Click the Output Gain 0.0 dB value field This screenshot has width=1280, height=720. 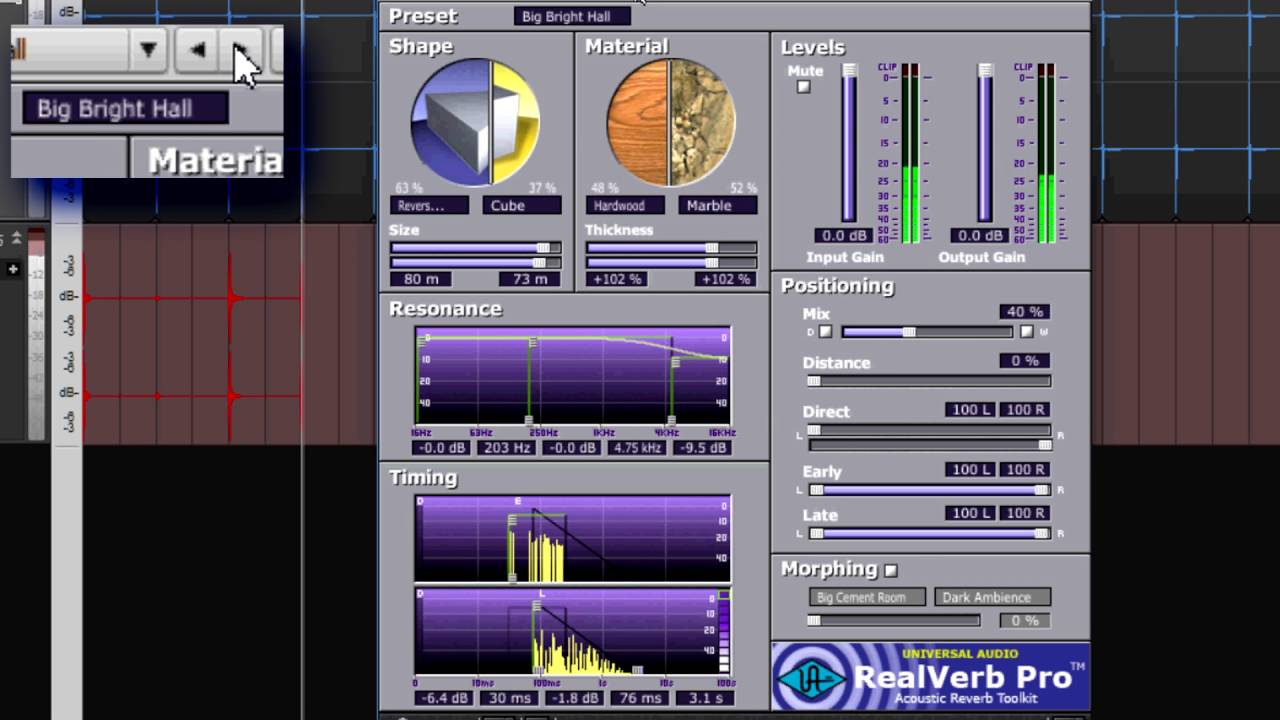click(979, 236)
